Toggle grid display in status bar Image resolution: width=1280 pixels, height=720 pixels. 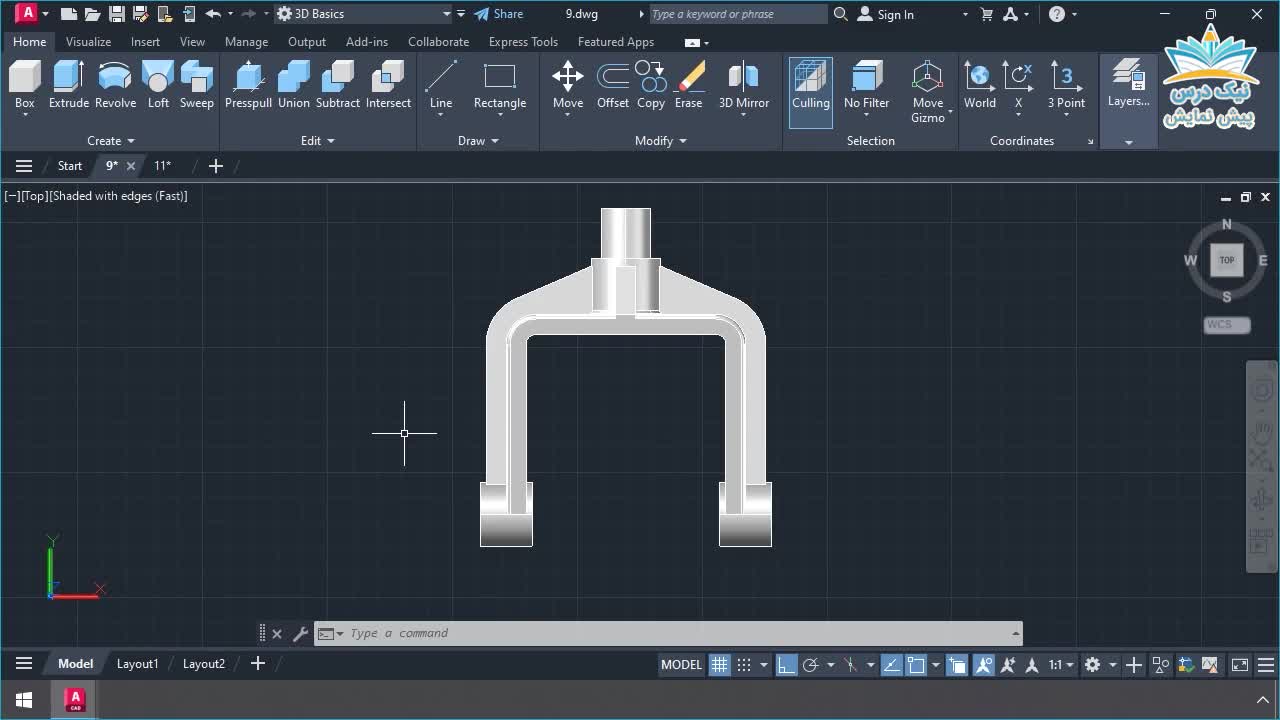(719, 665)
